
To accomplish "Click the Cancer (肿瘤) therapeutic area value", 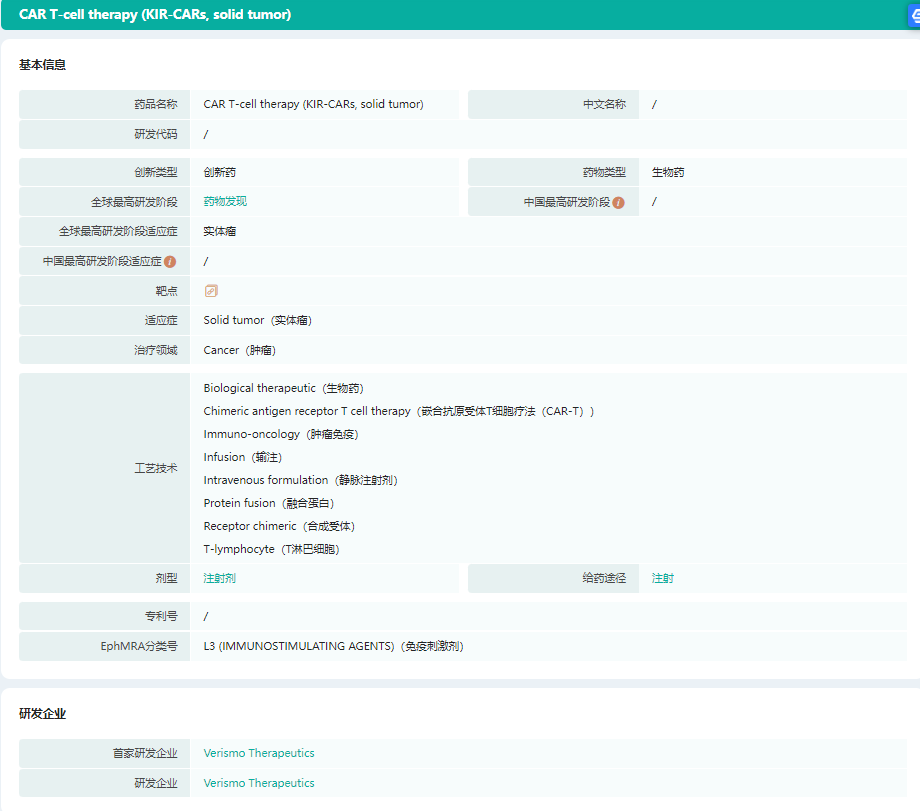I will click(x=240, y=351).
